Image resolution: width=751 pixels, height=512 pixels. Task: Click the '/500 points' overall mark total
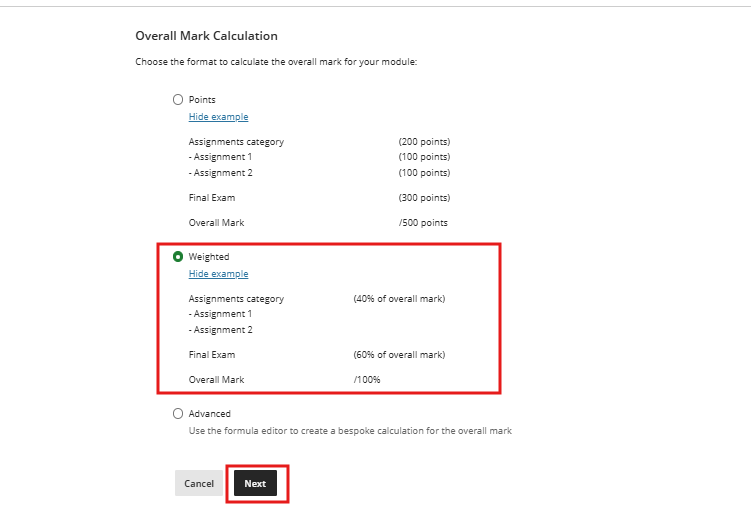click(x=423, y=223)
